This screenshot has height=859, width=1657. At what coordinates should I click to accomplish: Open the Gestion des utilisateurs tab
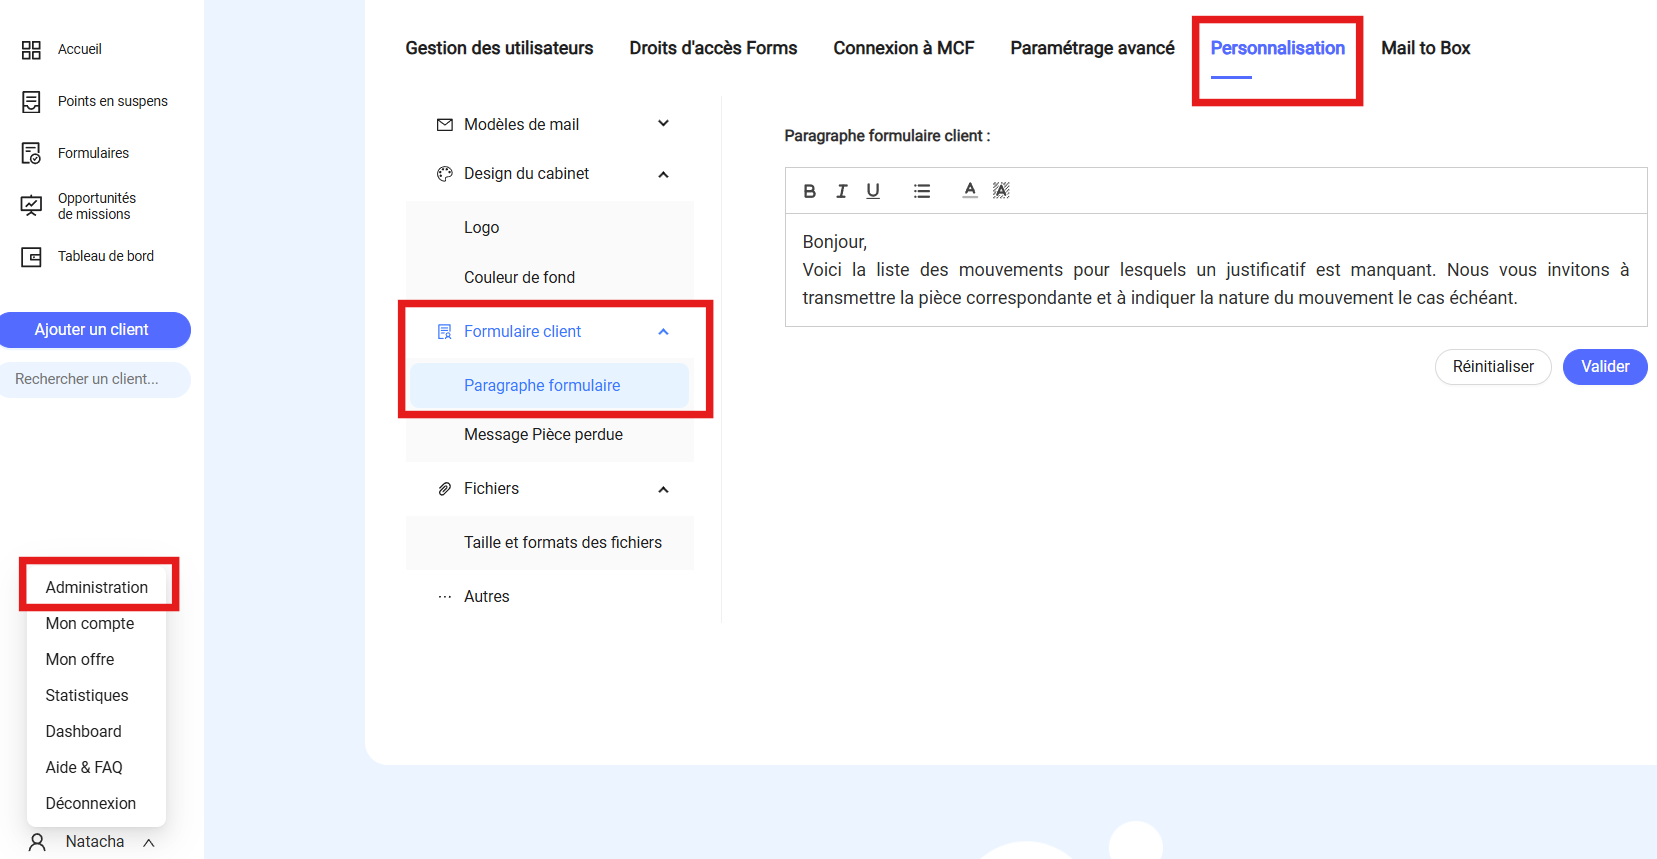(499, 48)
